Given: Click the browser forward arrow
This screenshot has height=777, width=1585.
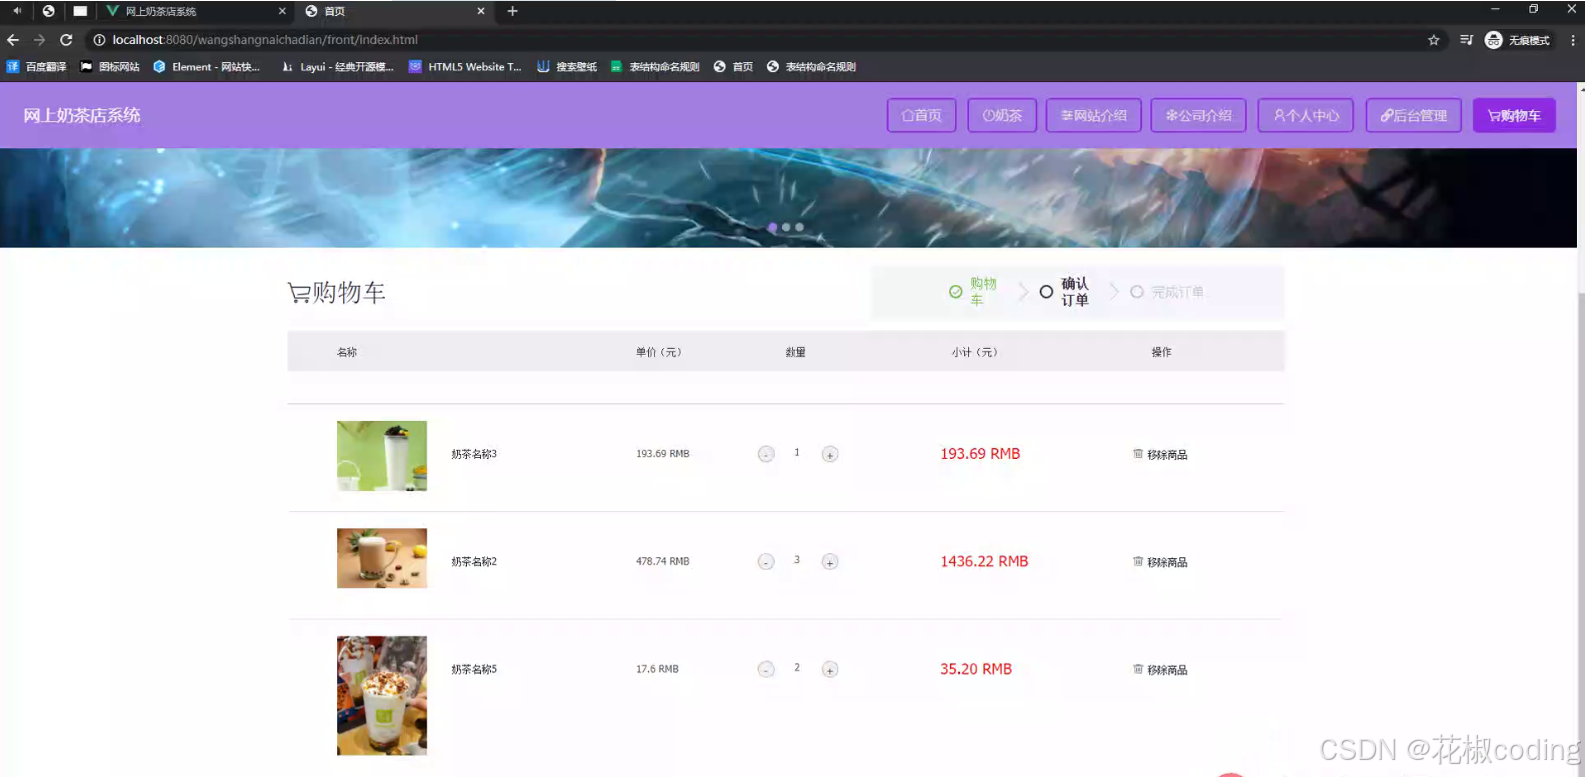Looking at the screenshot, I should (39, 40).
